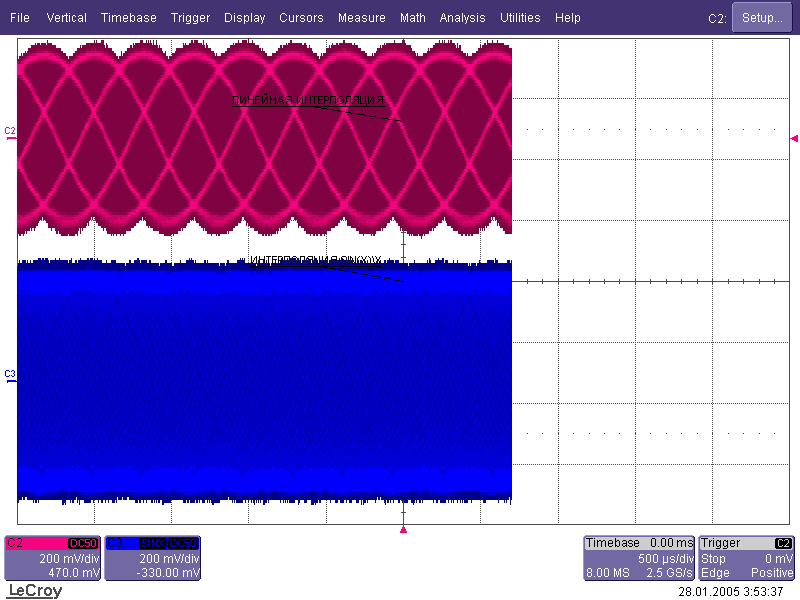The width and height of the screenshot is (800, 600).
Task: Open the Display menu
Action: [x=245, y=18]
